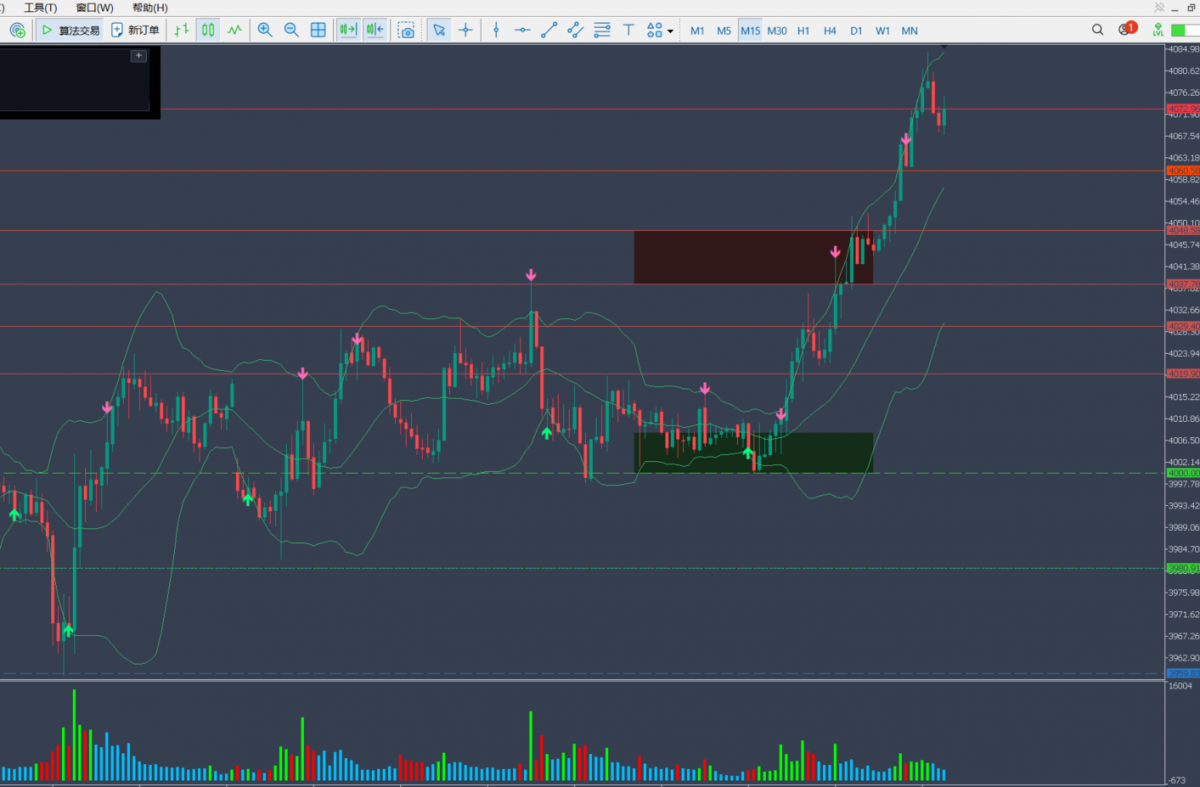1200x787 pixels.
Task: Draw a vertical line tool
Action: click(496, 30)
